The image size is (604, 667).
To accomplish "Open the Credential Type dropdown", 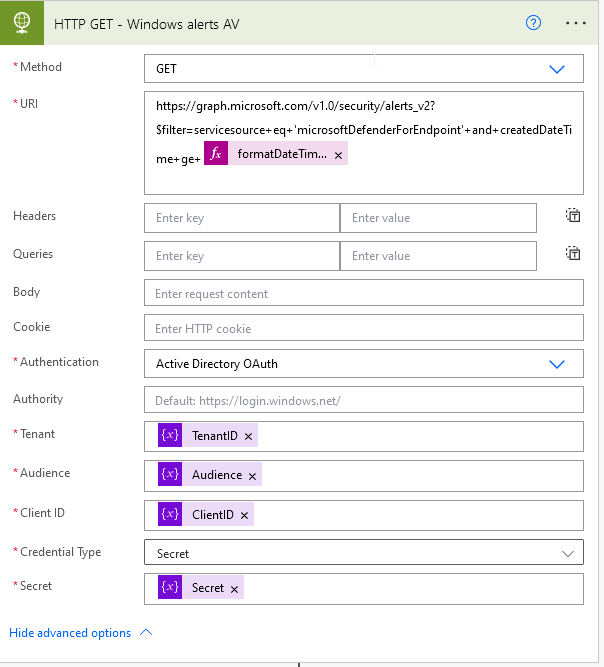I will [x=364, y=553].
